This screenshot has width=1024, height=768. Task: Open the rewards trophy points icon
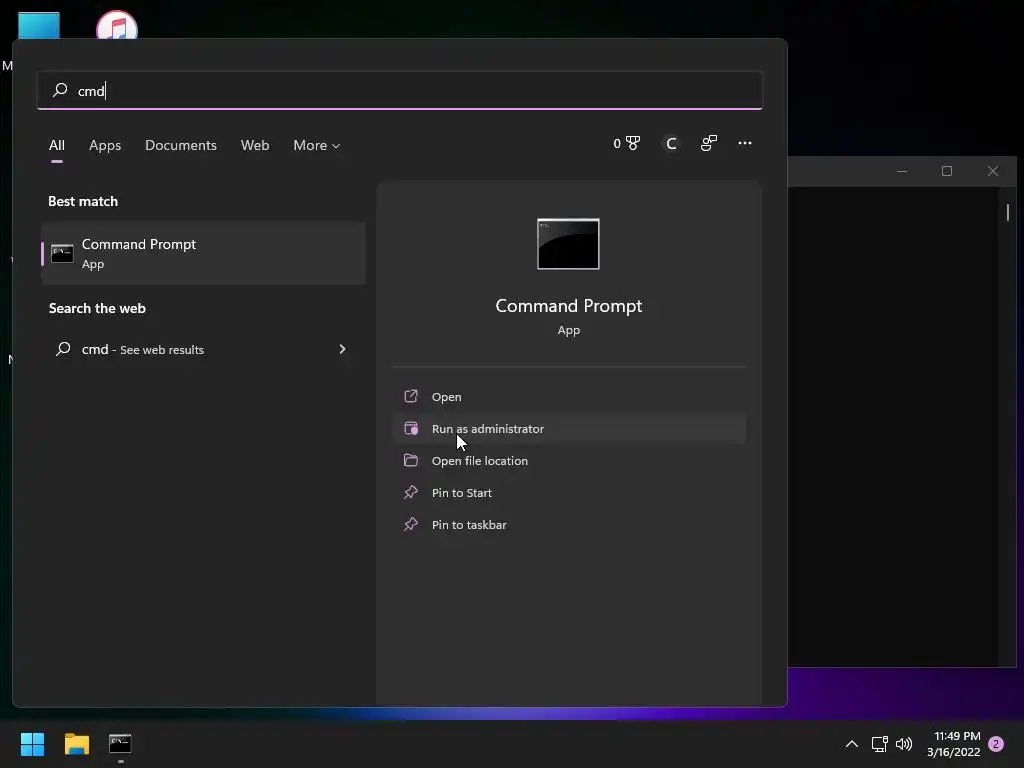tap(627, 143)
